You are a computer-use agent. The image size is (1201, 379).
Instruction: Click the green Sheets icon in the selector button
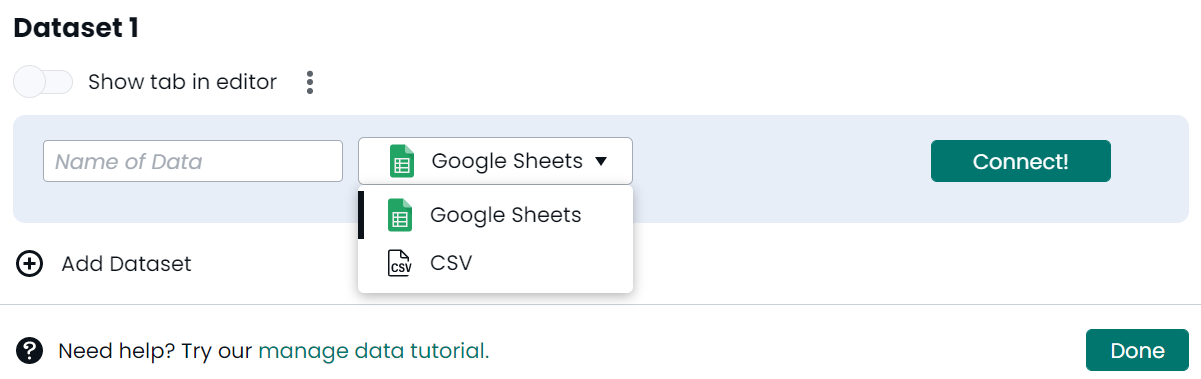point(402,161)
